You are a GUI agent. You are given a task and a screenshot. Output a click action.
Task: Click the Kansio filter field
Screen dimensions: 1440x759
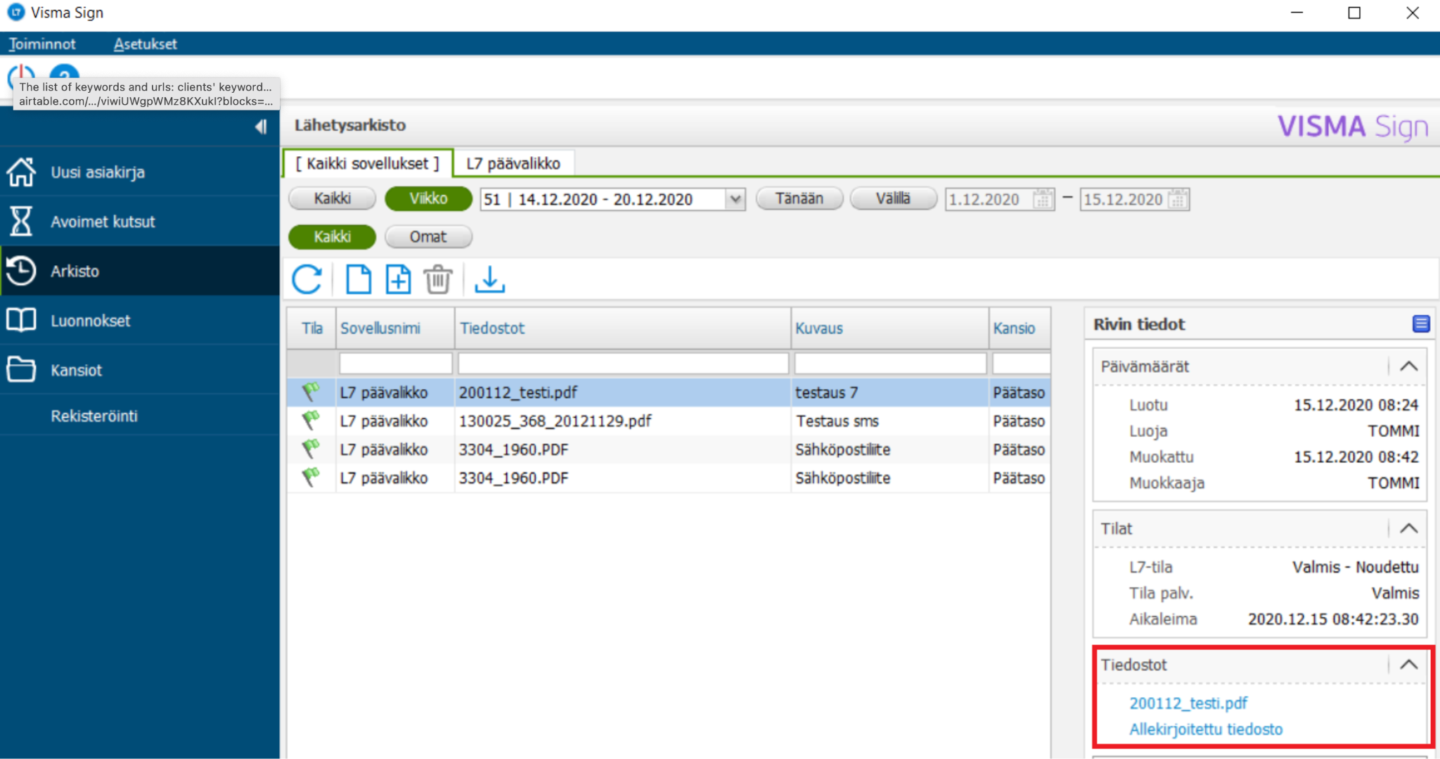coord(1021,363)
